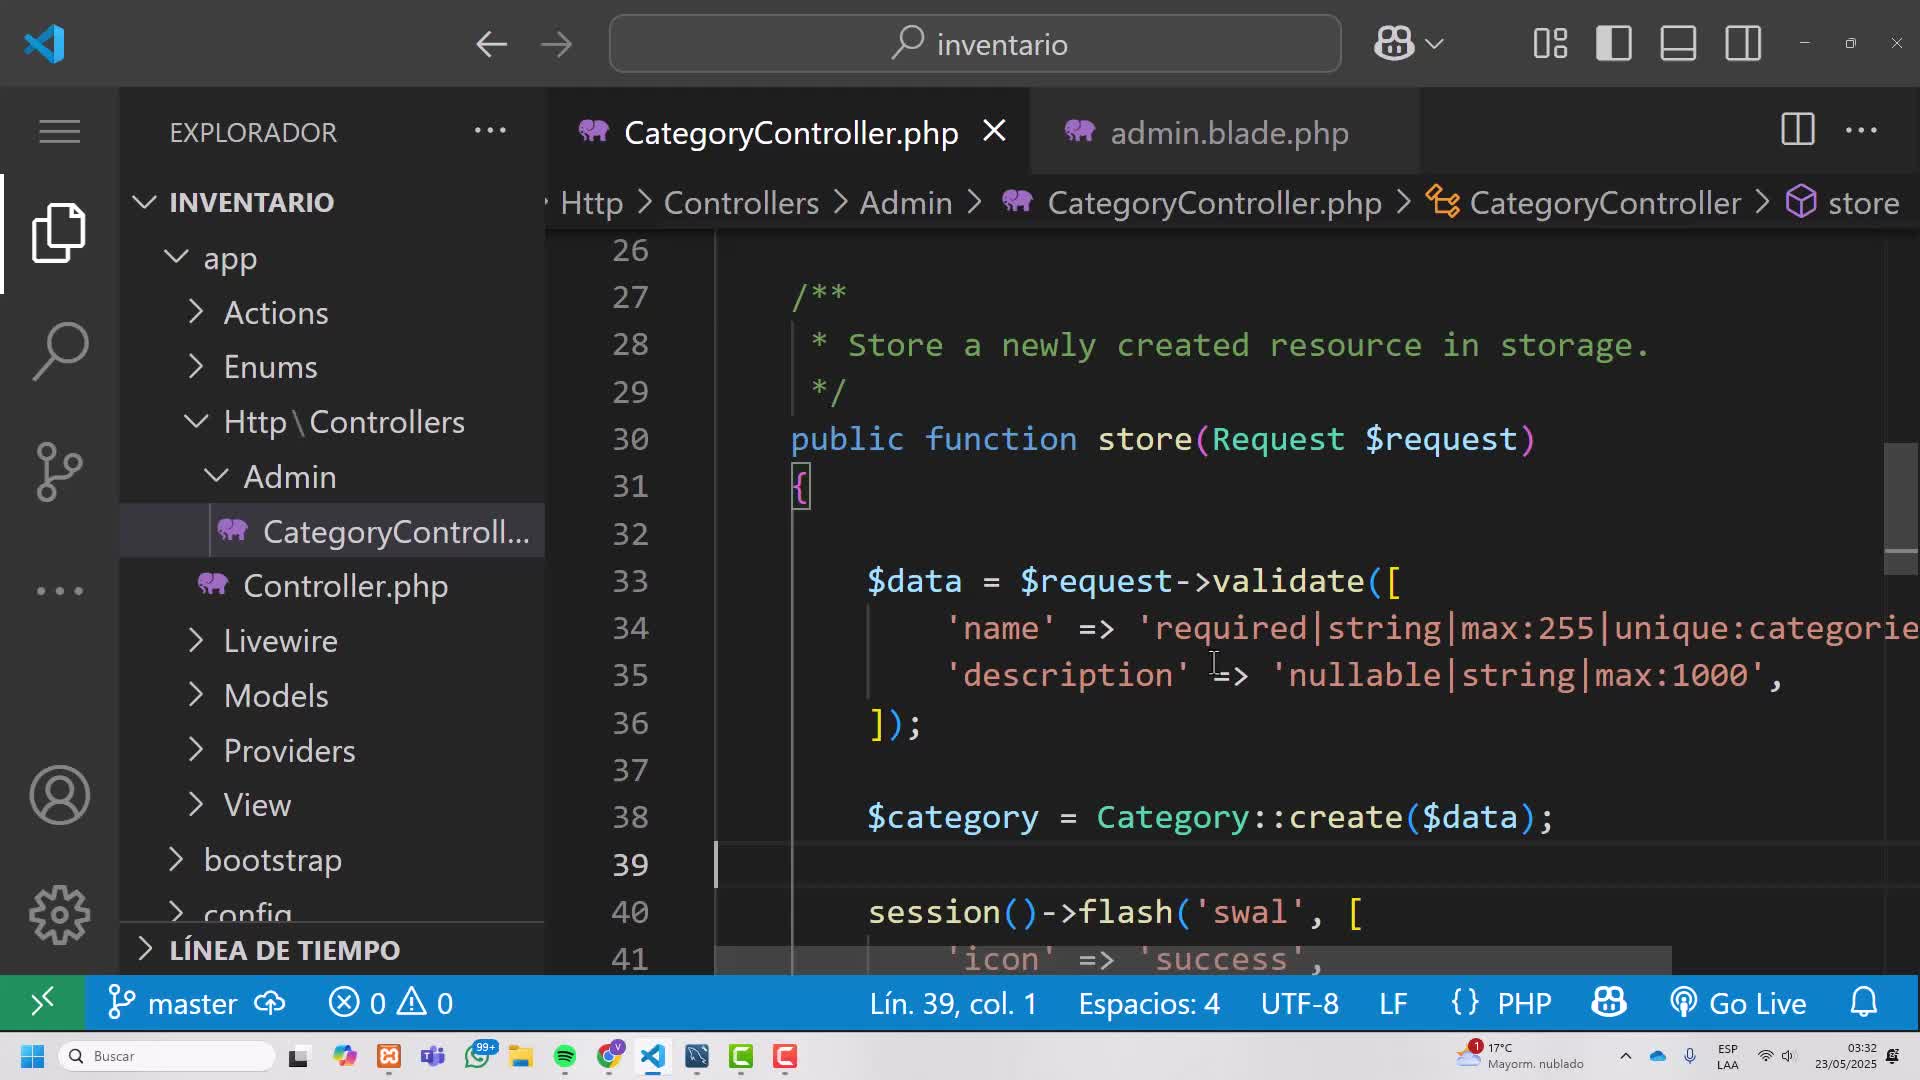Go forward with the right arrow
This screenshot has height=1080, width=1920.
[x=556, y=44]
